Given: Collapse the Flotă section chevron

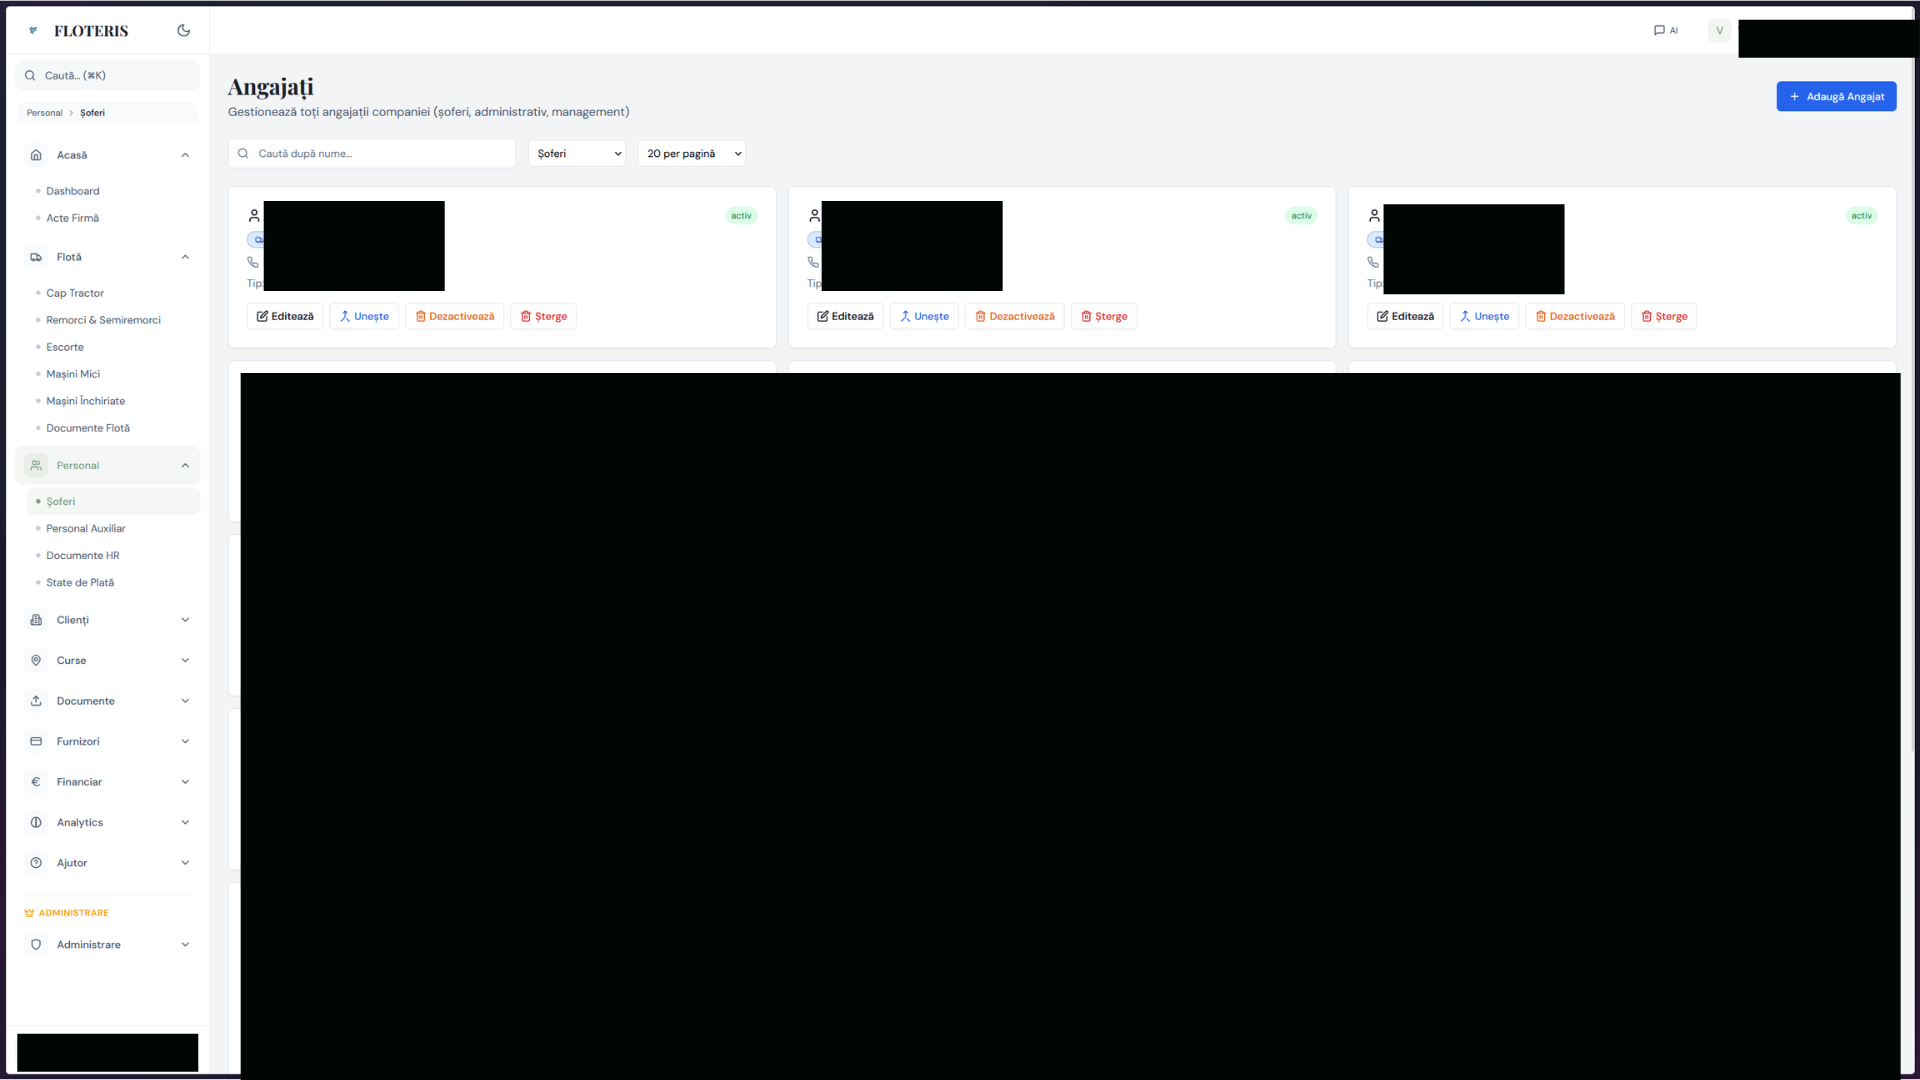Looking at the screenshot, I should tap(185, 257).
